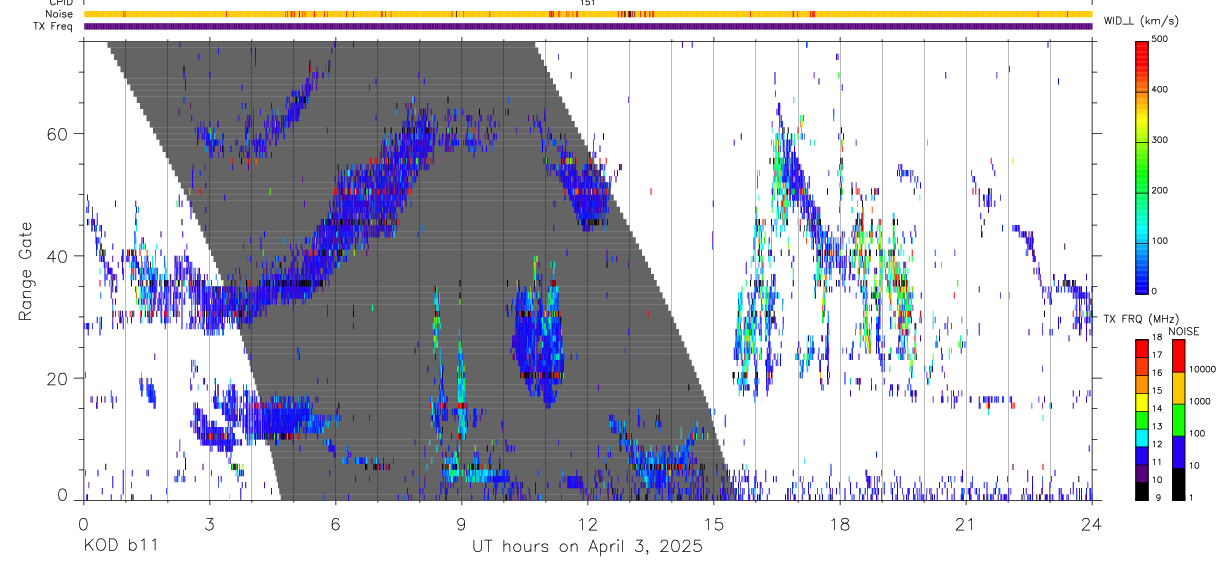Click the 200 tick on the width color bar
The image size is (1228, 567).
pyautogui.click(x=1162, y=190)
